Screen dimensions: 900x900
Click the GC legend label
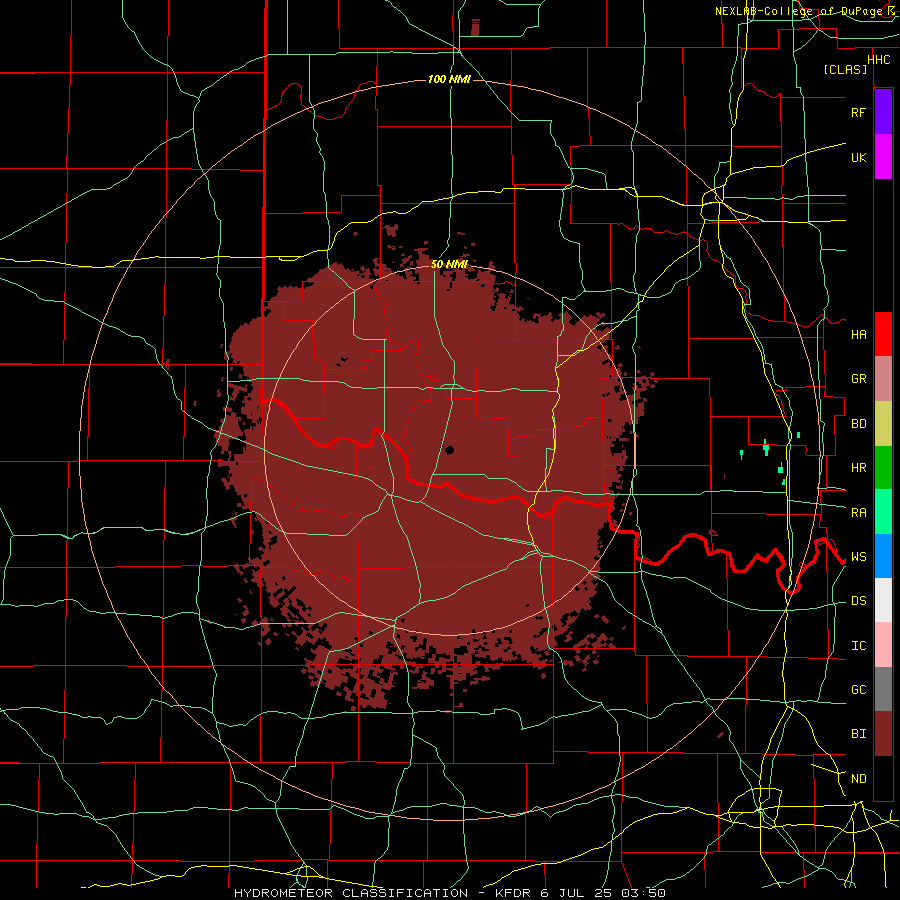858,690
